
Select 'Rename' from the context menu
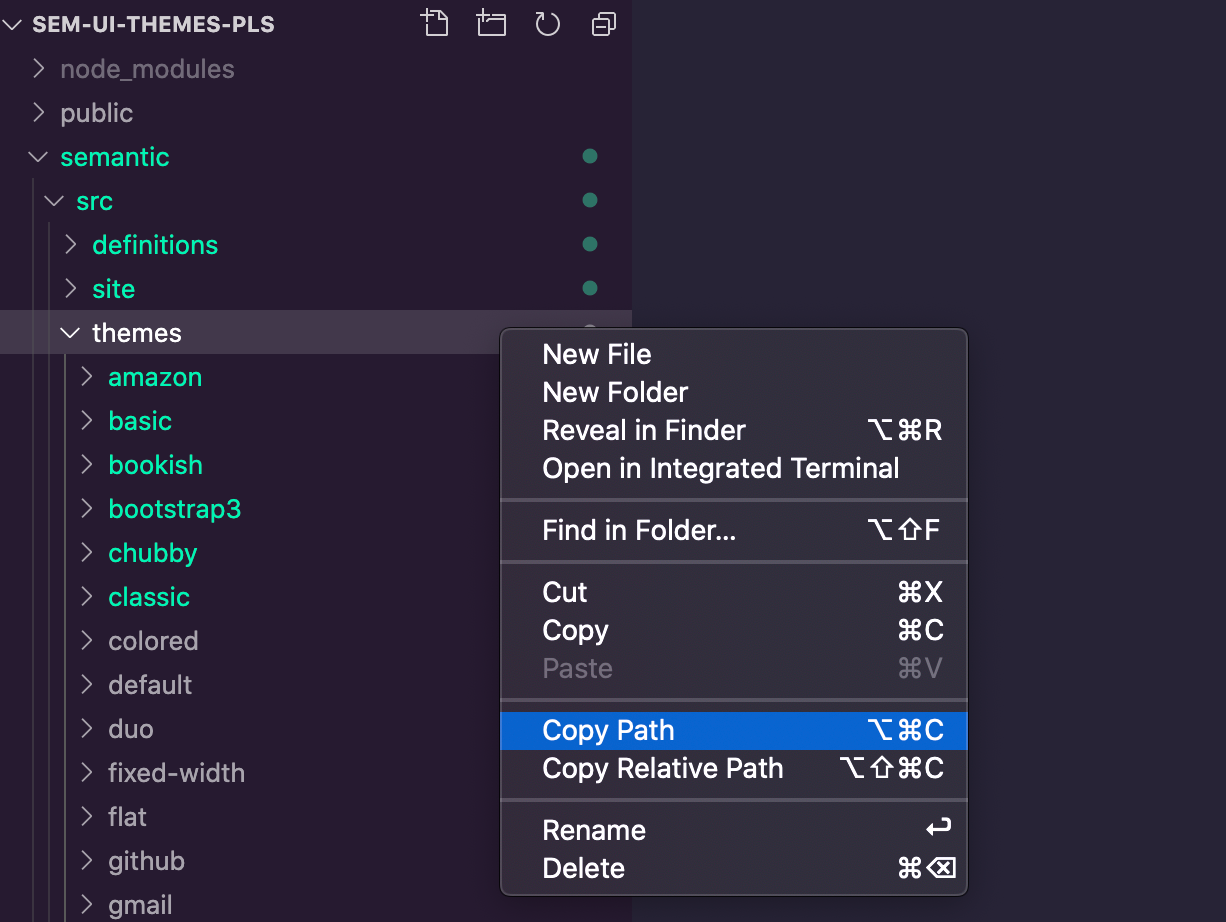594,830
